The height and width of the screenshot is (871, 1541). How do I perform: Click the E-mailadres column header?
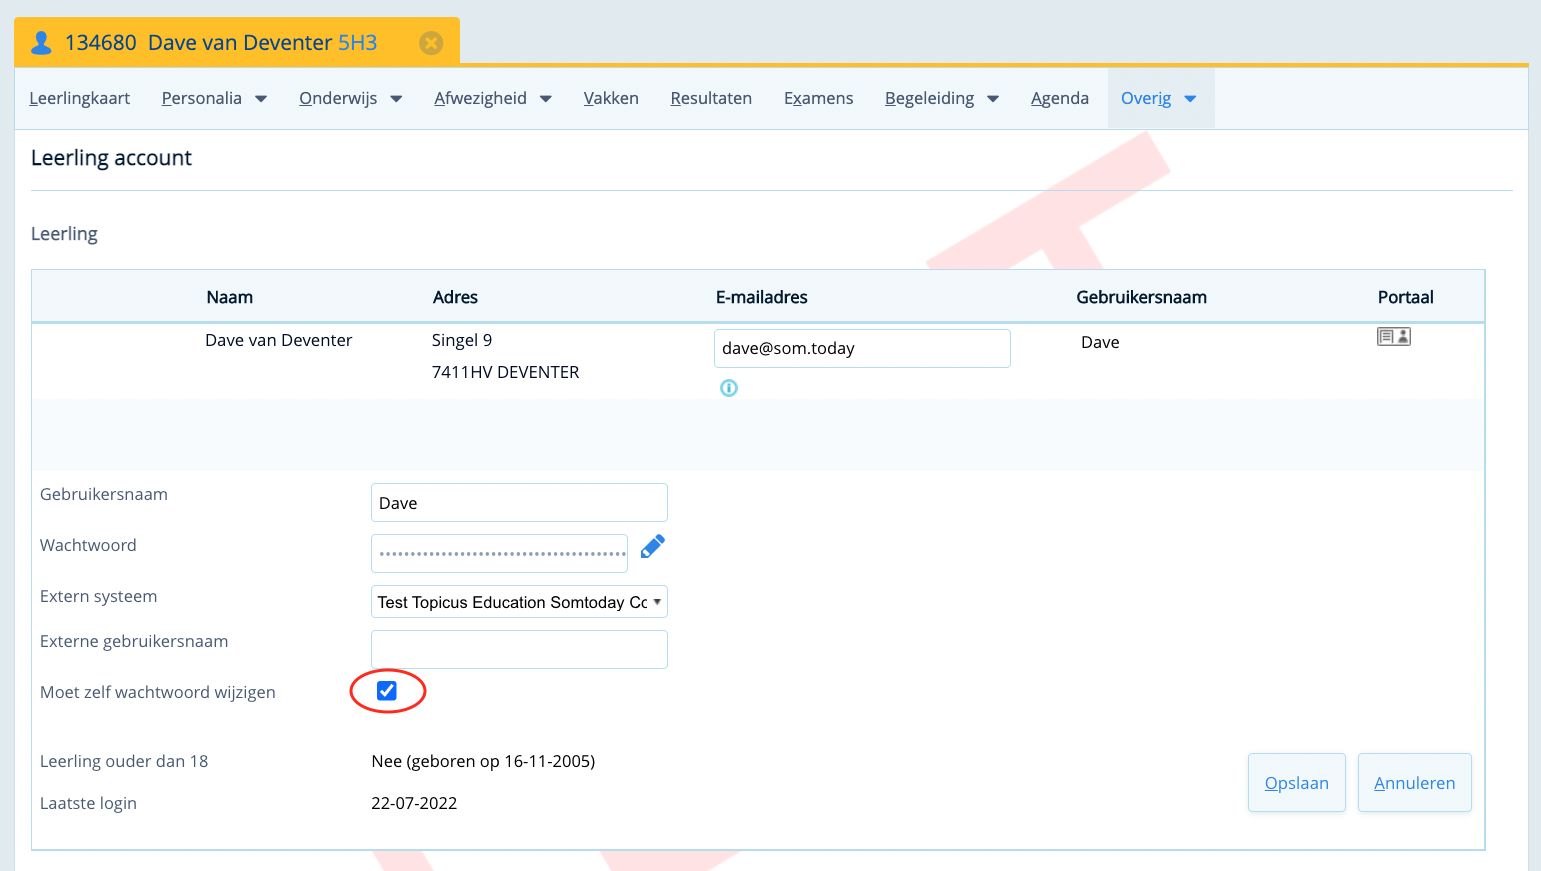(762, 297)
